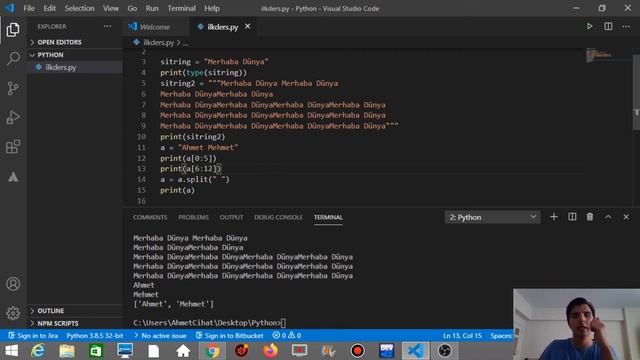The image size is (640, 360).
Task: Click ilkders.py breadcrumb in editor
Action: (158, 42)
